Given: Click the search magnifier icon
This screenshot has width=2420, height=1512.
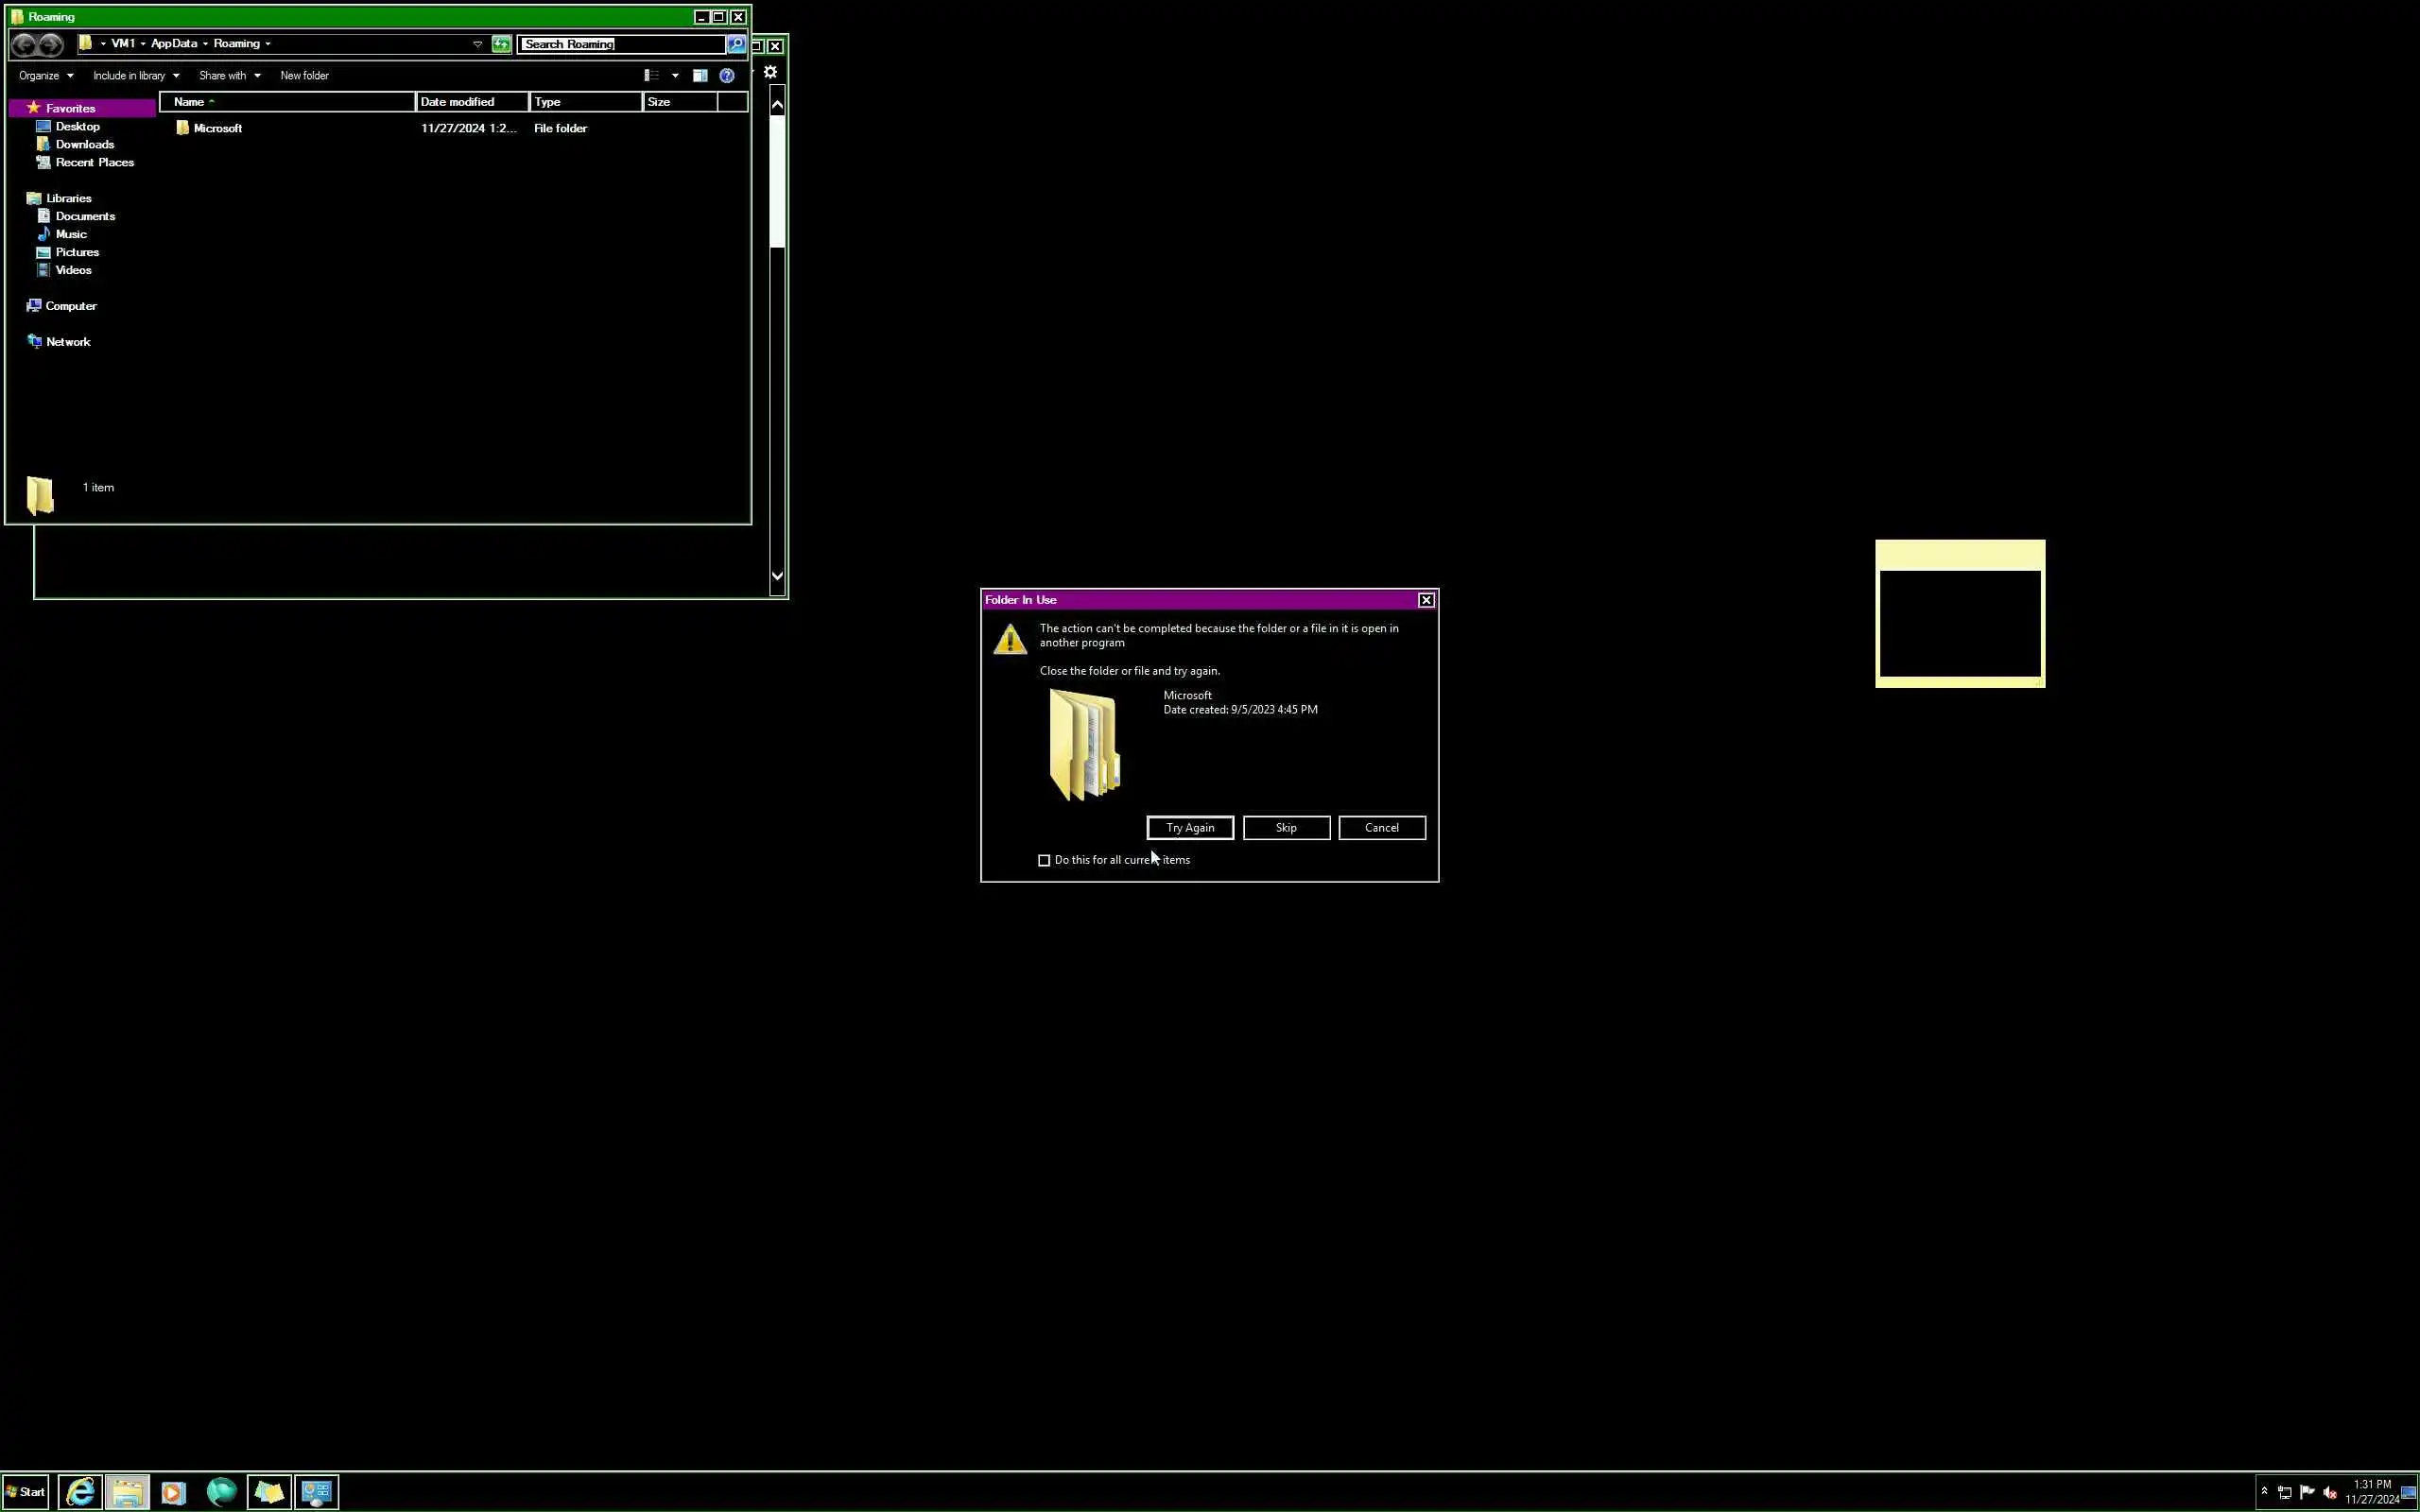Looking at the screenshot, I should pyautogui.click(x=736, y=44).
